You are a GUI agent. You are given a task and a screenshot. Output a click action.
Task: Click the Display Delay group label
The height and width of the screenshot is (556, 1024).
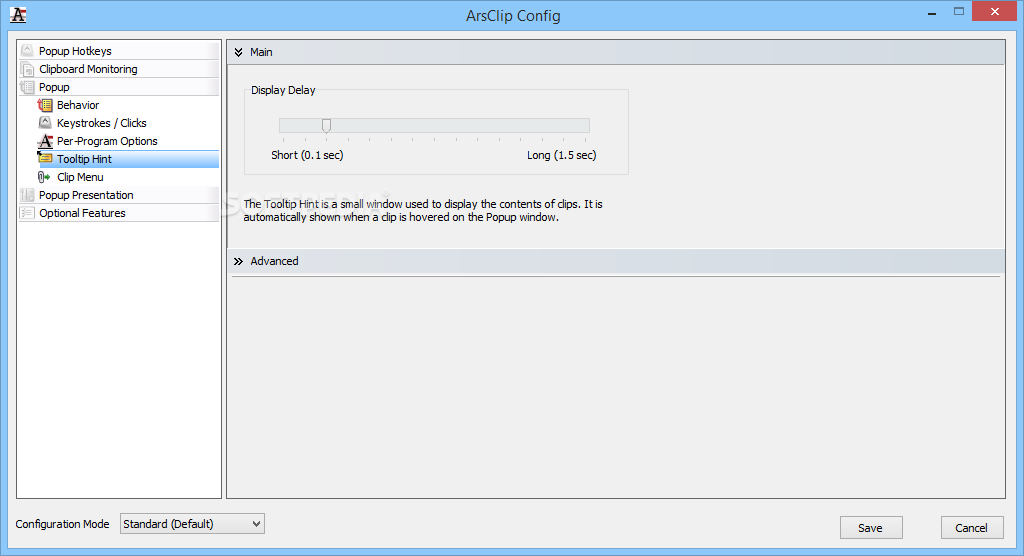point(283,90)
